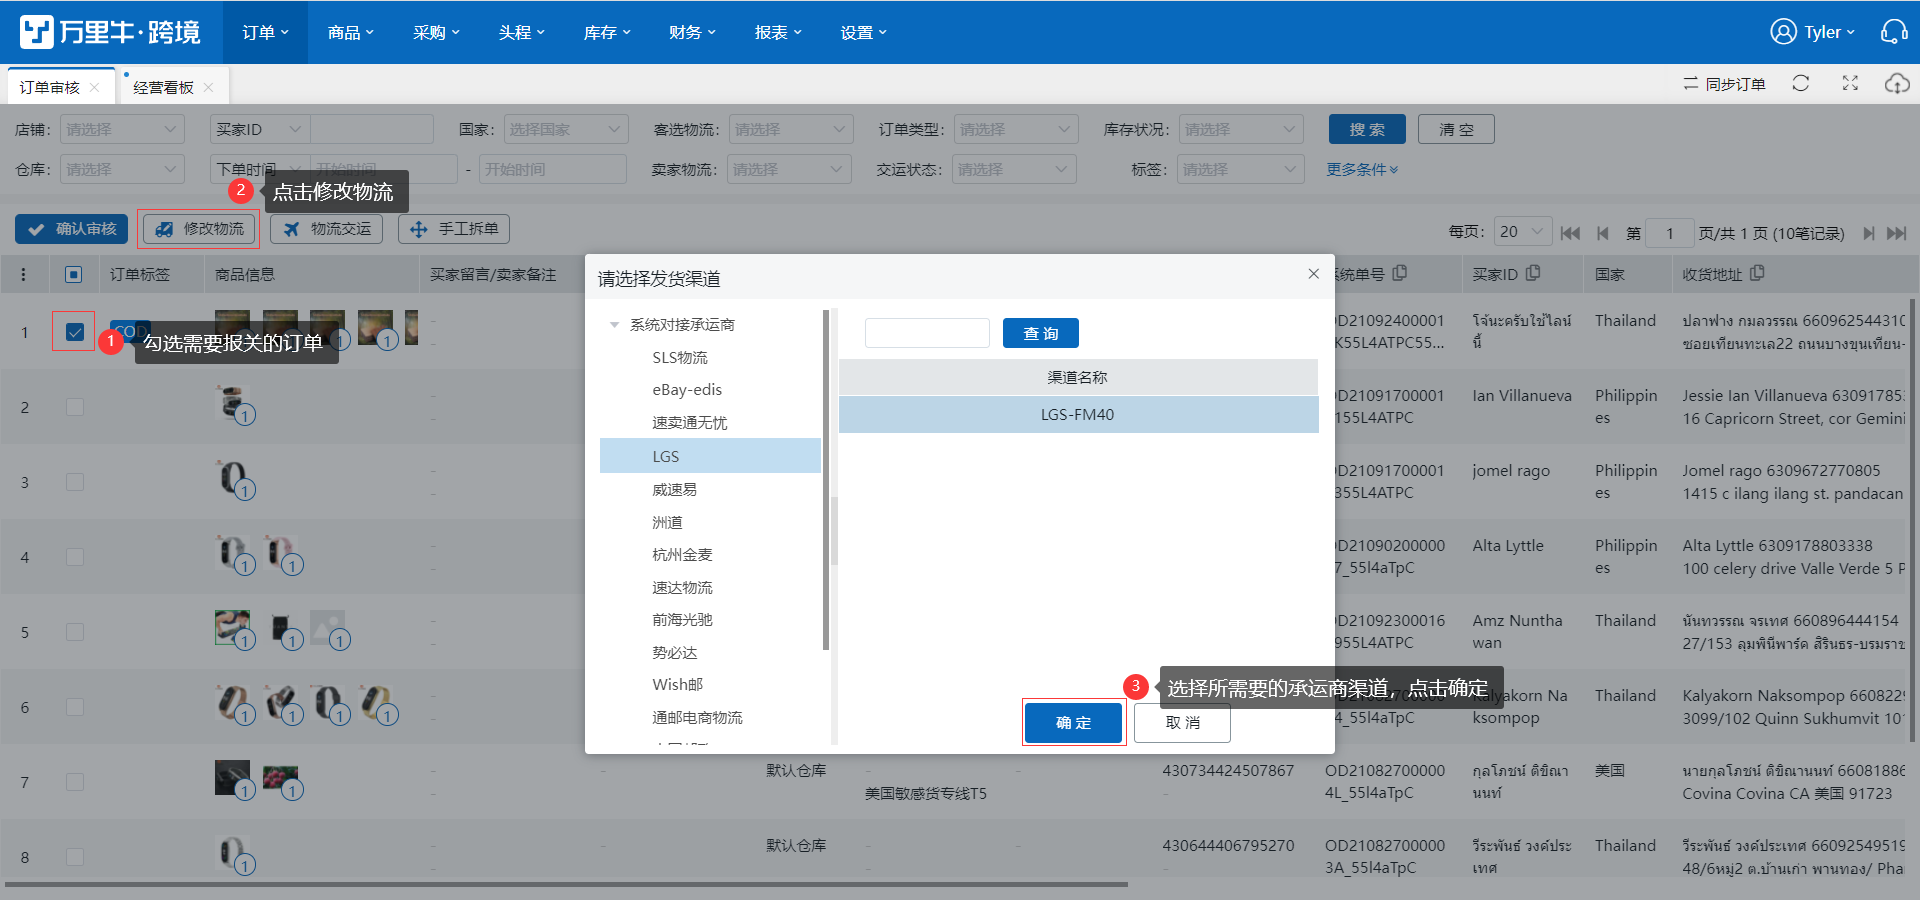Click the 万里牛·跨境 logo
The height and width of the screenshot is (900, 1920).
coord(110,32)
